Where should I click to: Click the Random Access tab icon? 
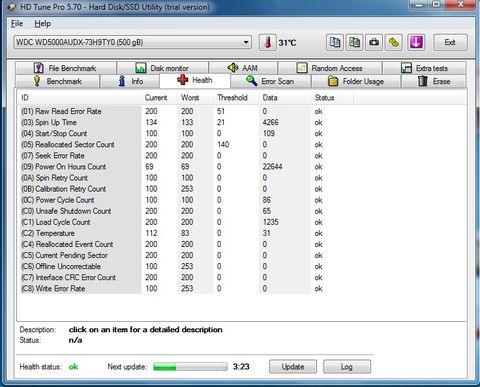[x=302, y=68]
